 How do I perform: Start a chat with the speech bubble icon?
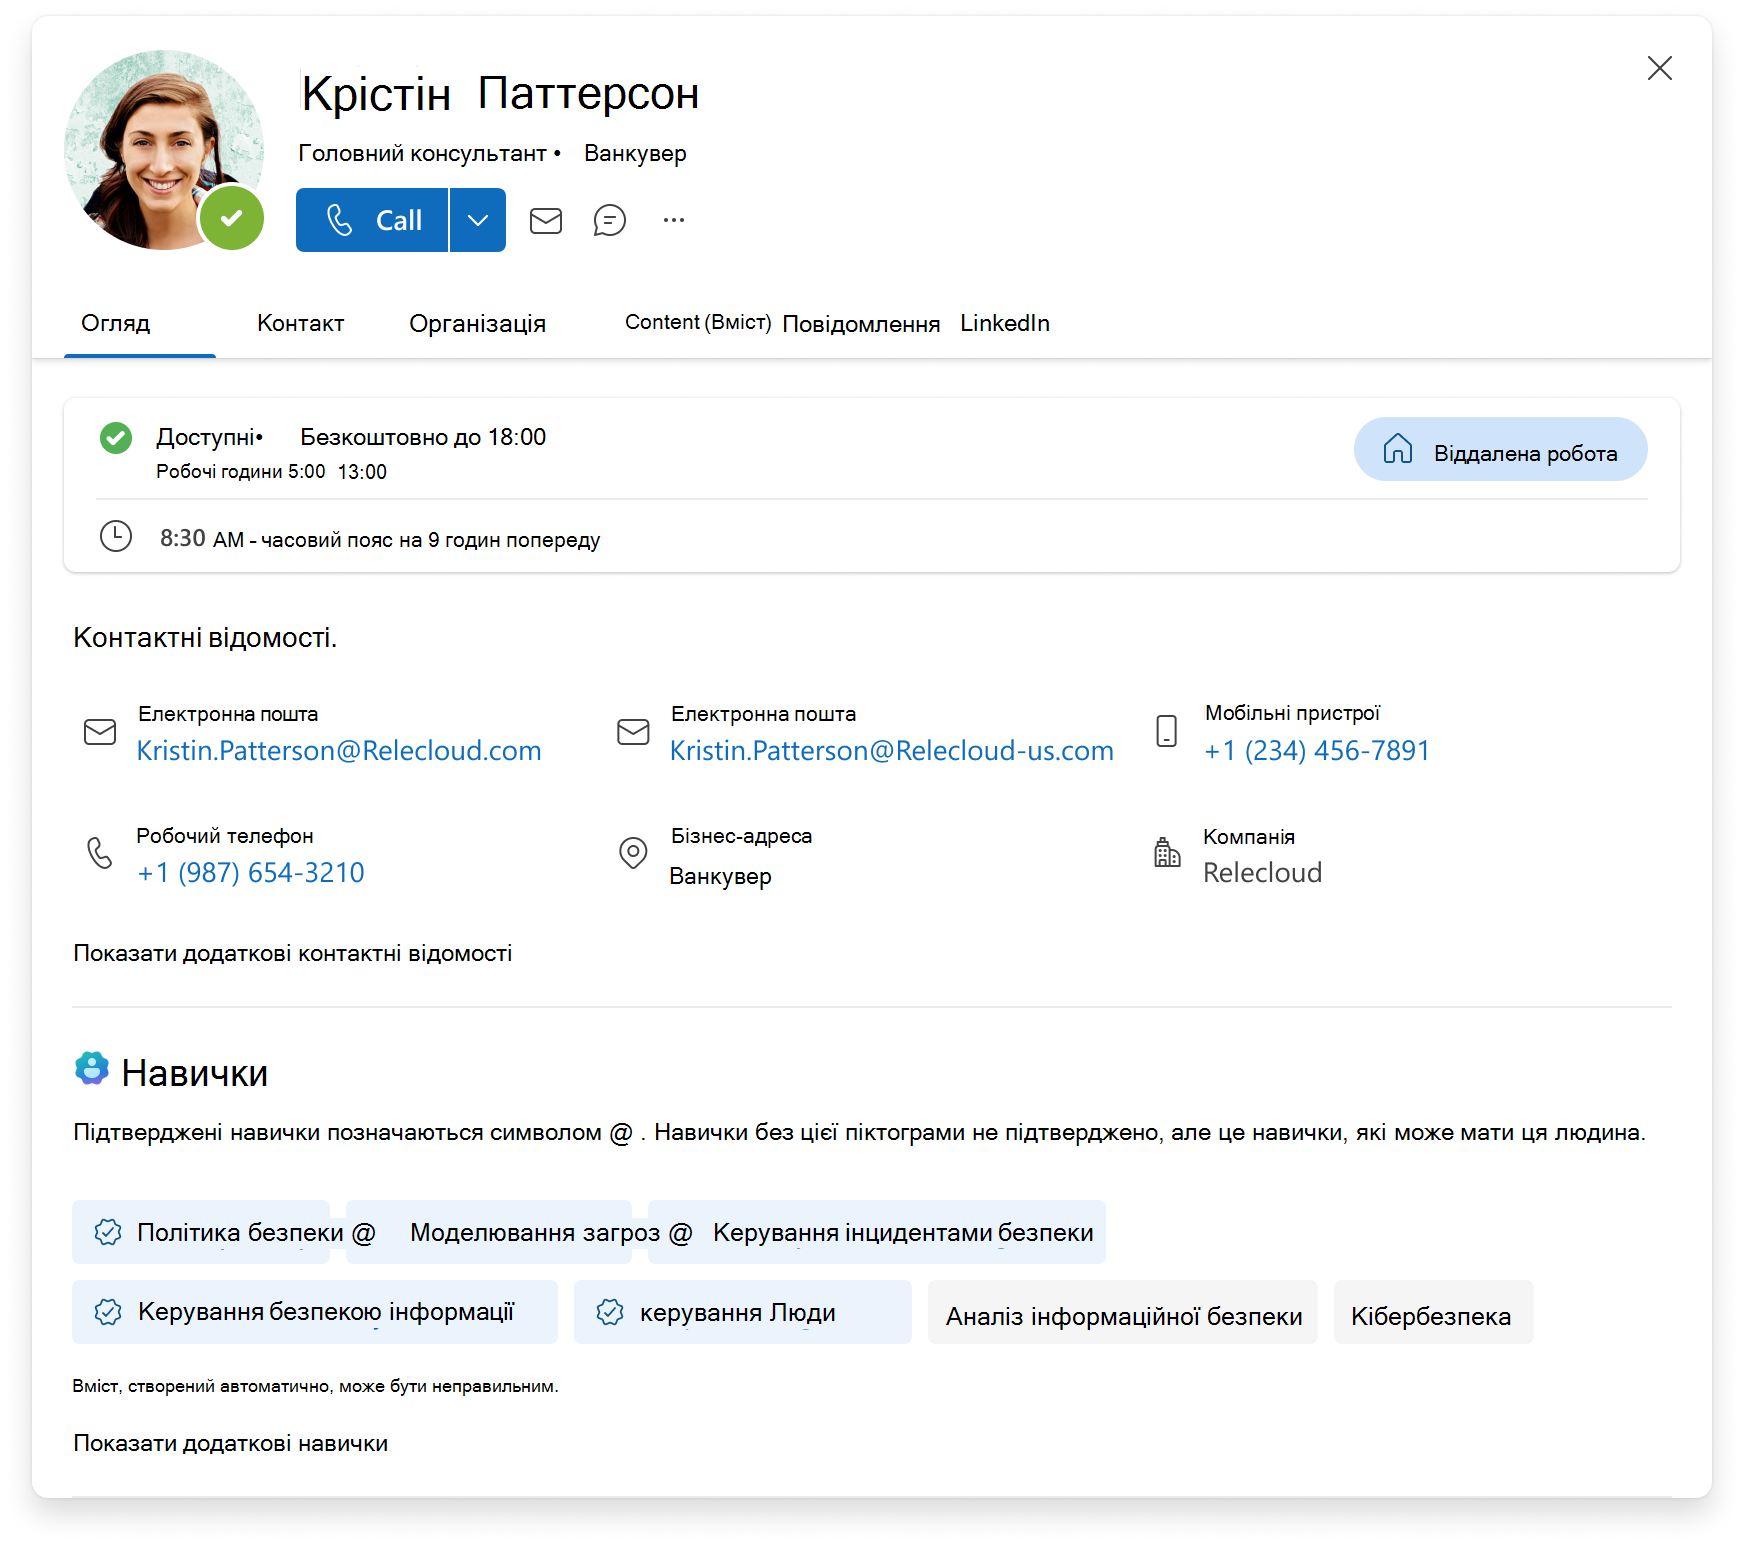(610, 220)
